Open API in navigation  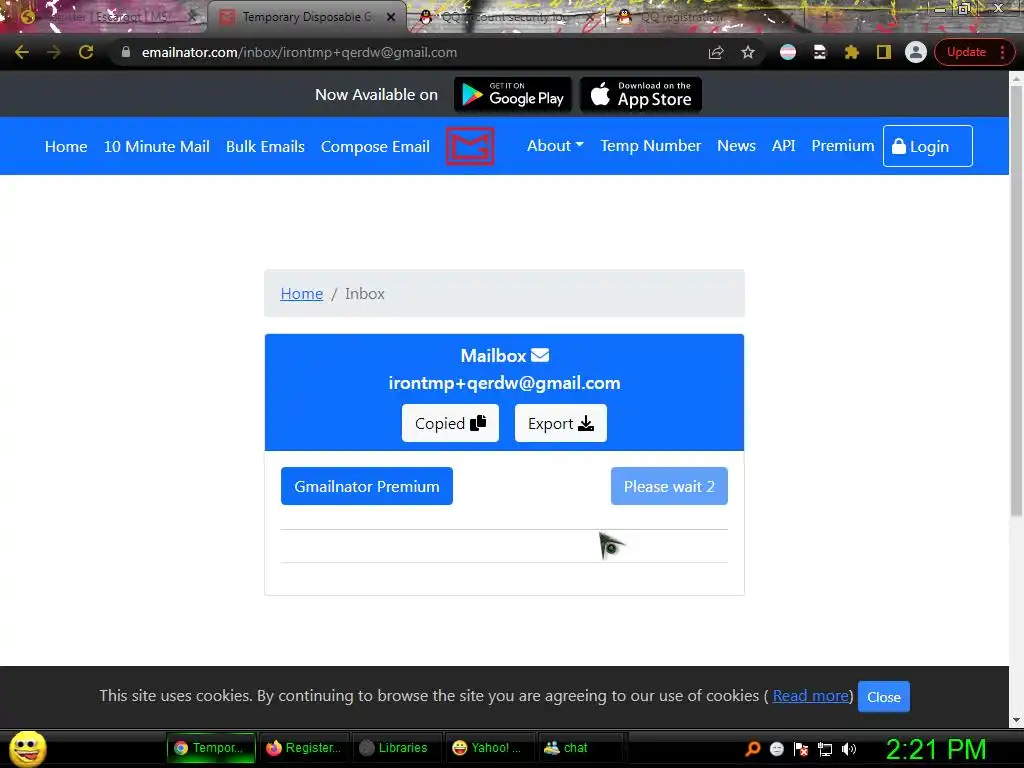pyautogui.click(x=784, y=146)
